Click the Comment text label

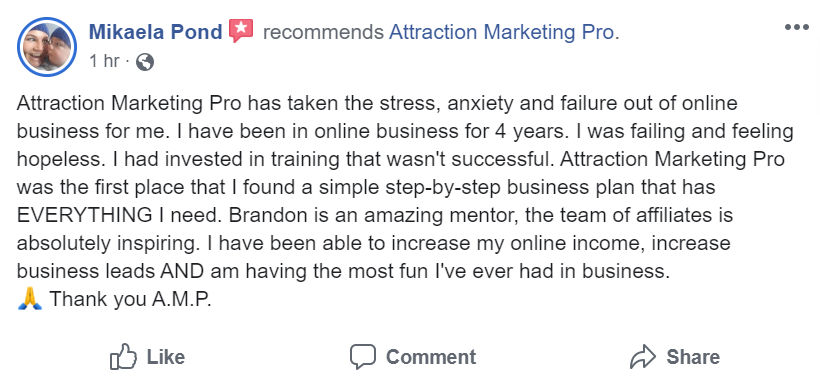pos(431,357)
